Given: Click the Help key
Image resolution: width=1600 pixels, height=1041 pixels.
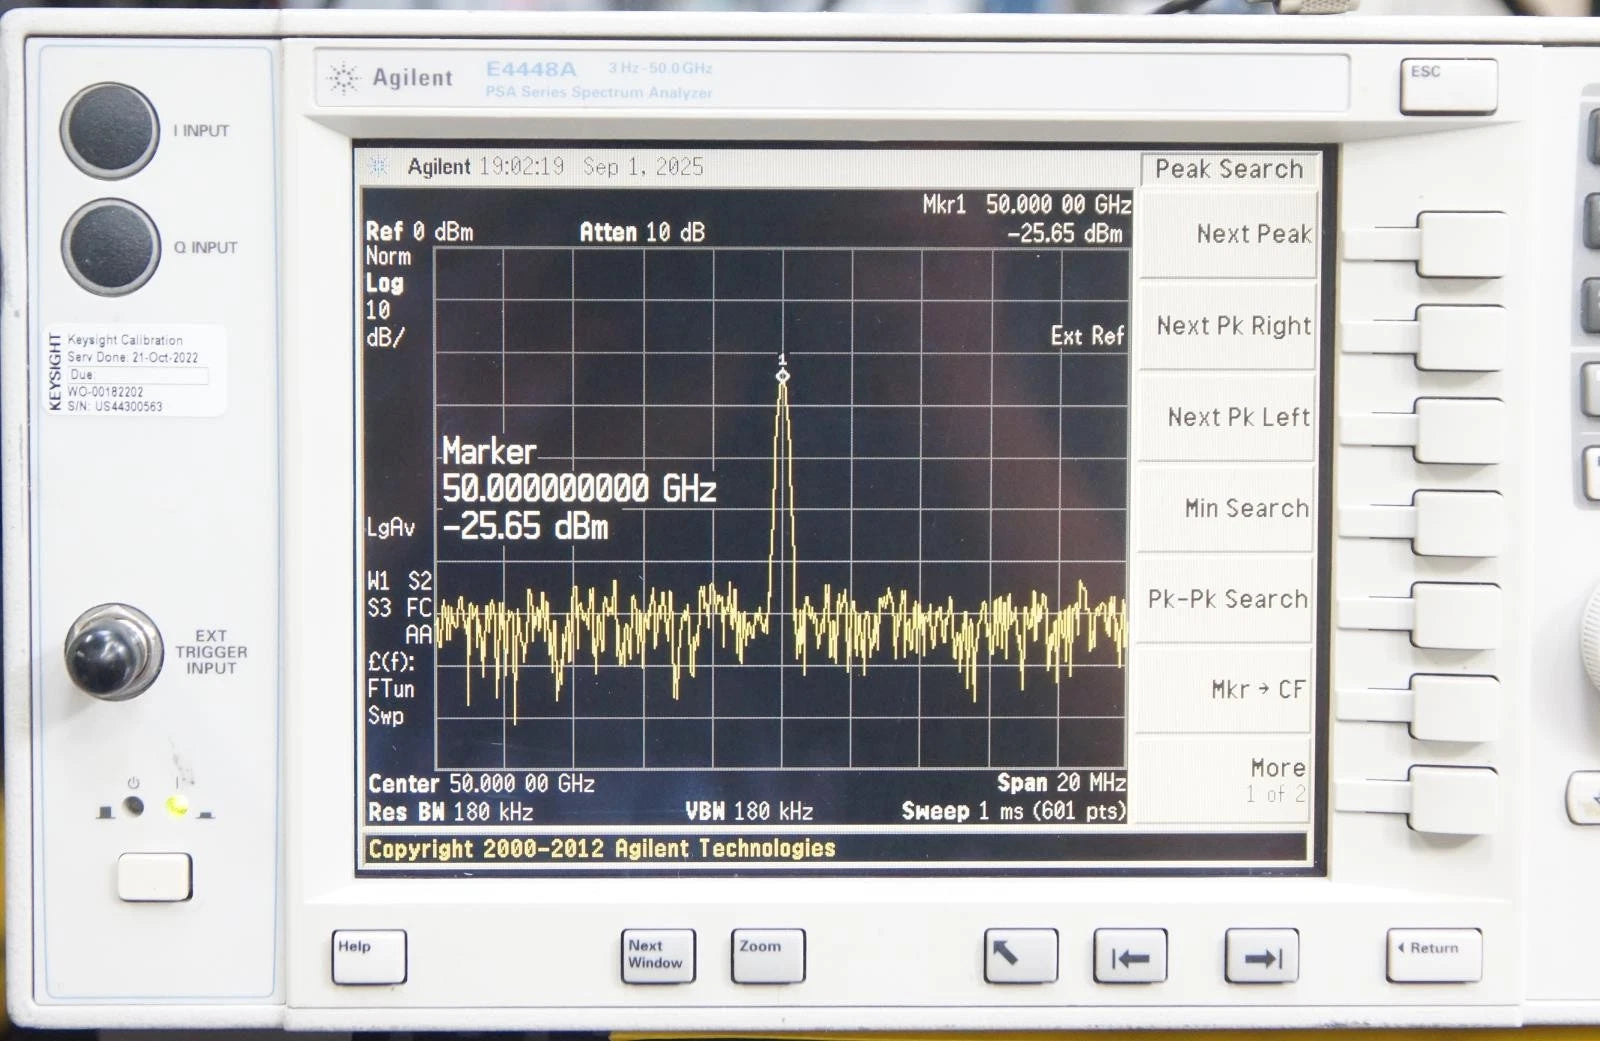Looking at the screenshot, I should click(369, 957).
